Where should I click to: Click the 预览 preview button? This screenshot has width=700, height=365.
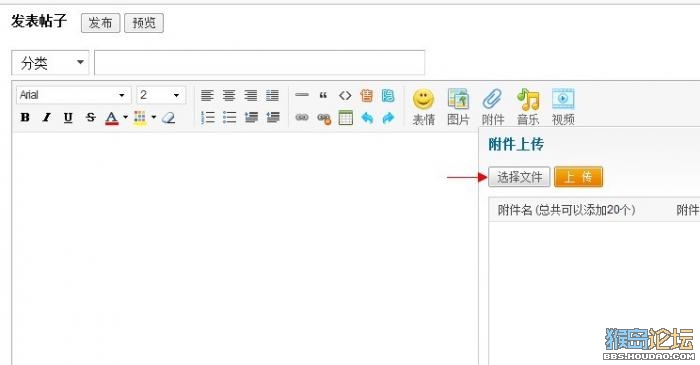144,23
